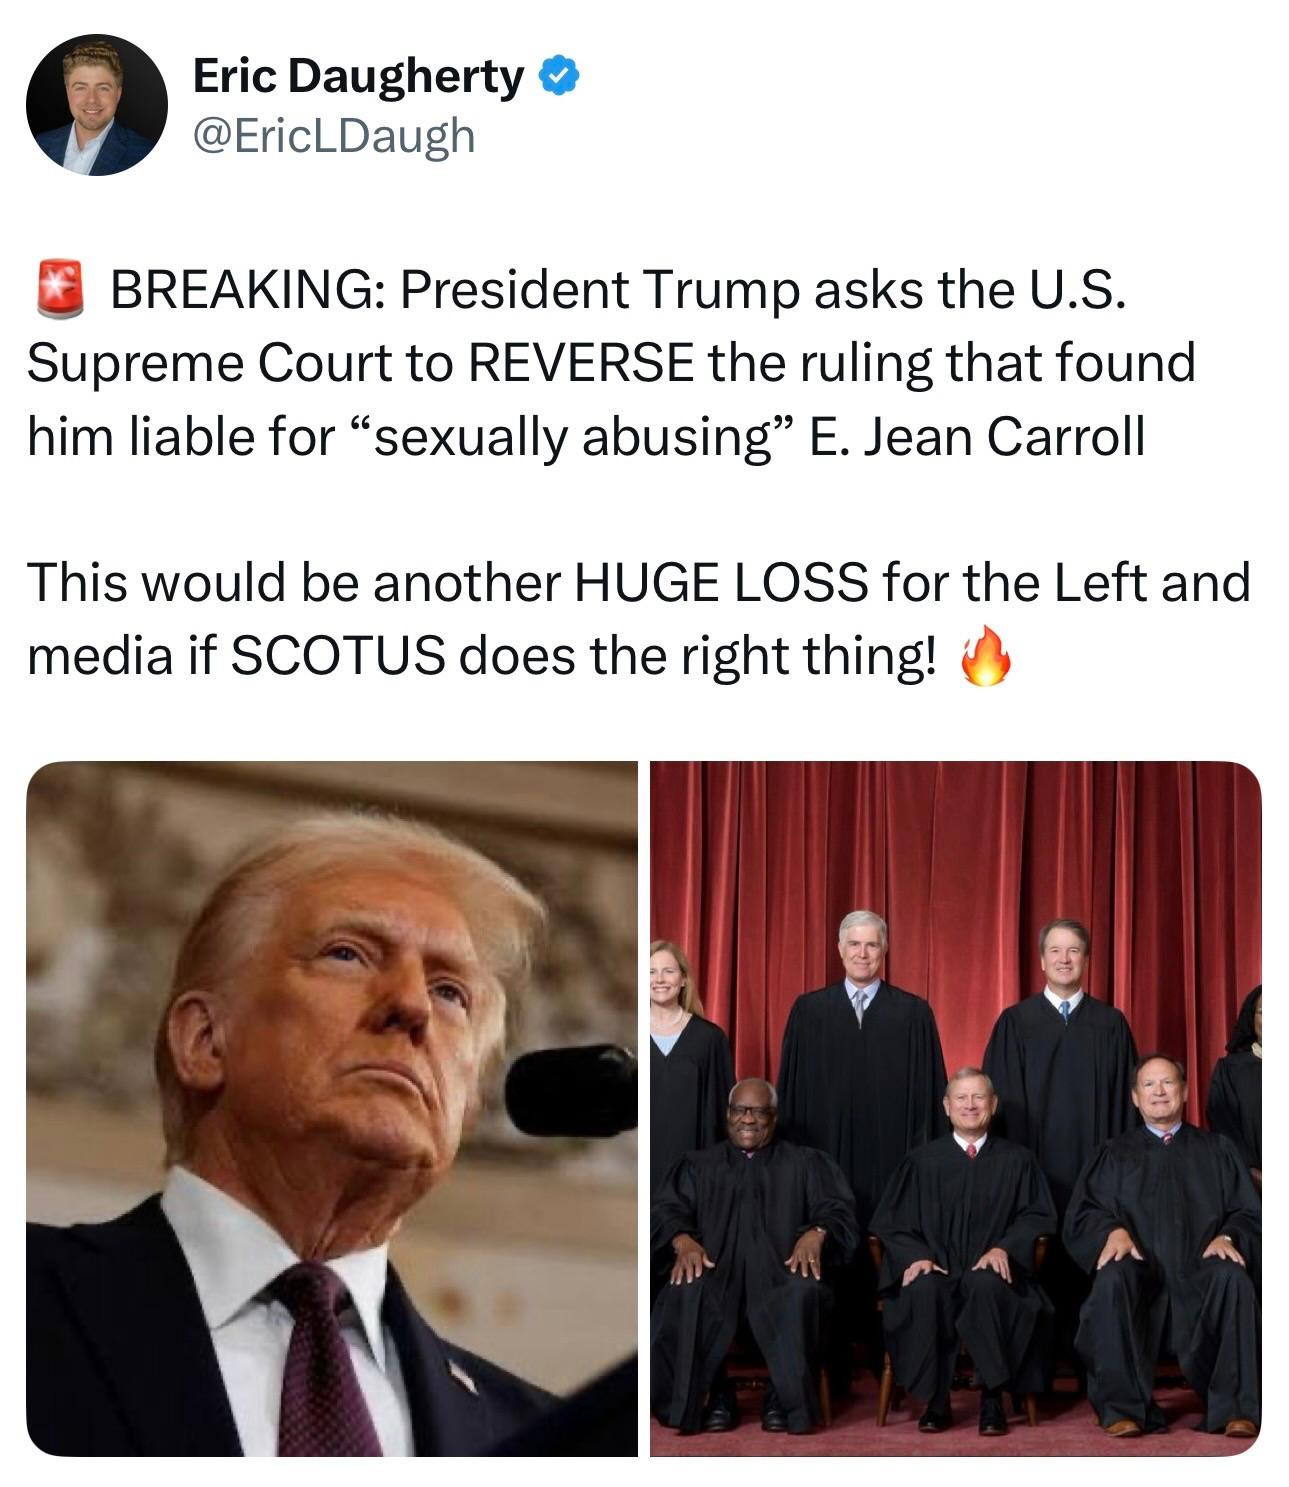Click the "E. Jean Carroll" text
The height and width of the screenshot is (1487, 1289).
[976, 436]
